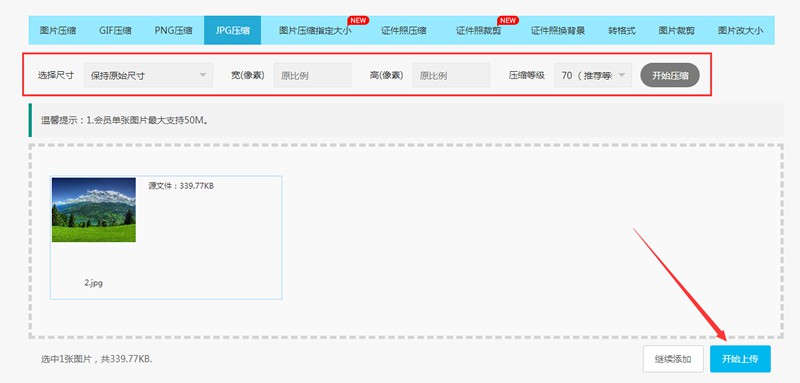
Task: Switch to the GIF压缩 tab
Action: pos(115,31)
